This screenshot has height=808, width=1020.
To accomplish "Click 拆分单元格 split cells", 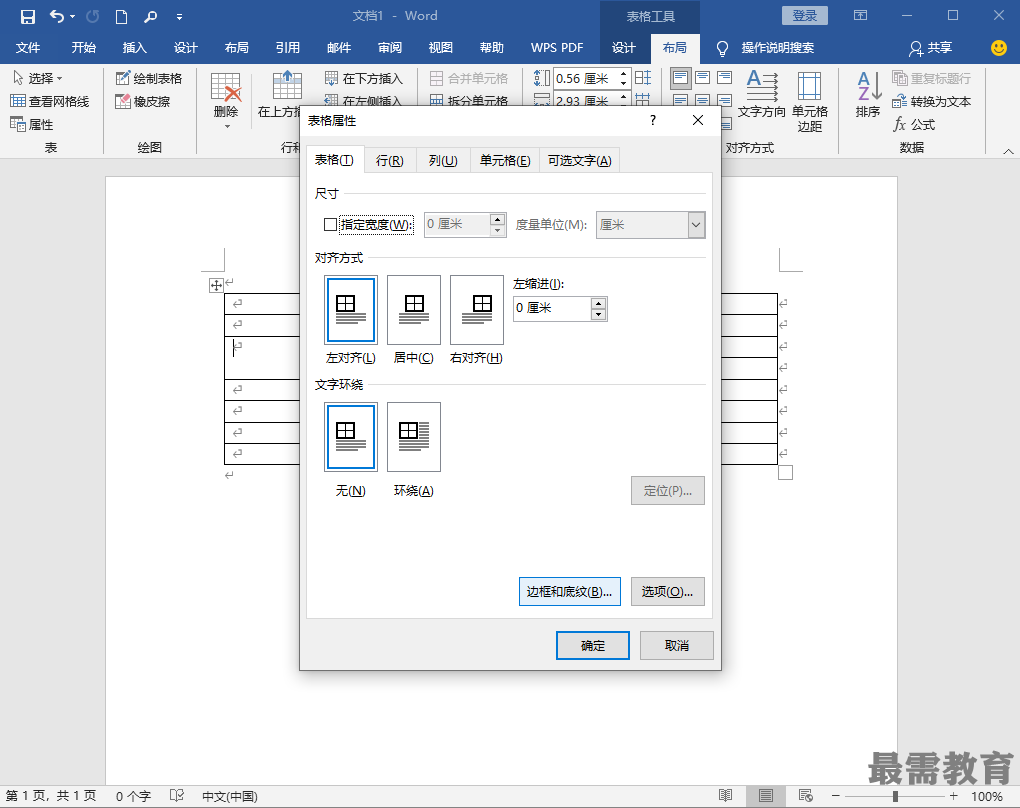I will pos(469,101).
